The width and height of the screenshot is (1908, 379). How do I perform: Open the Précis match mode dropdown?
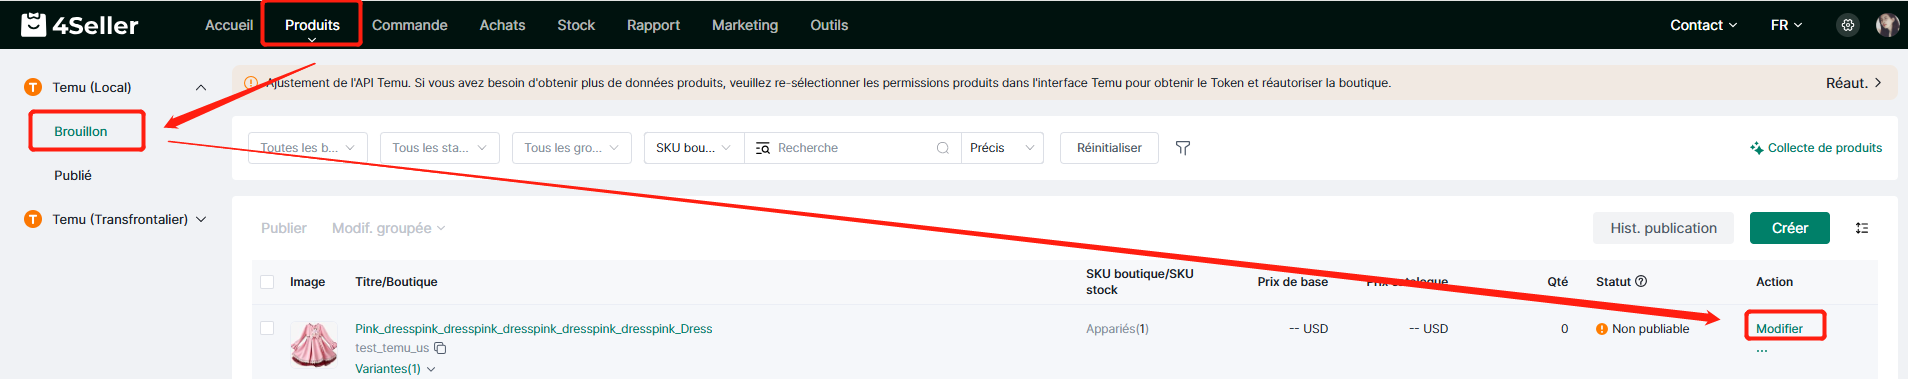coord(1002,148)
